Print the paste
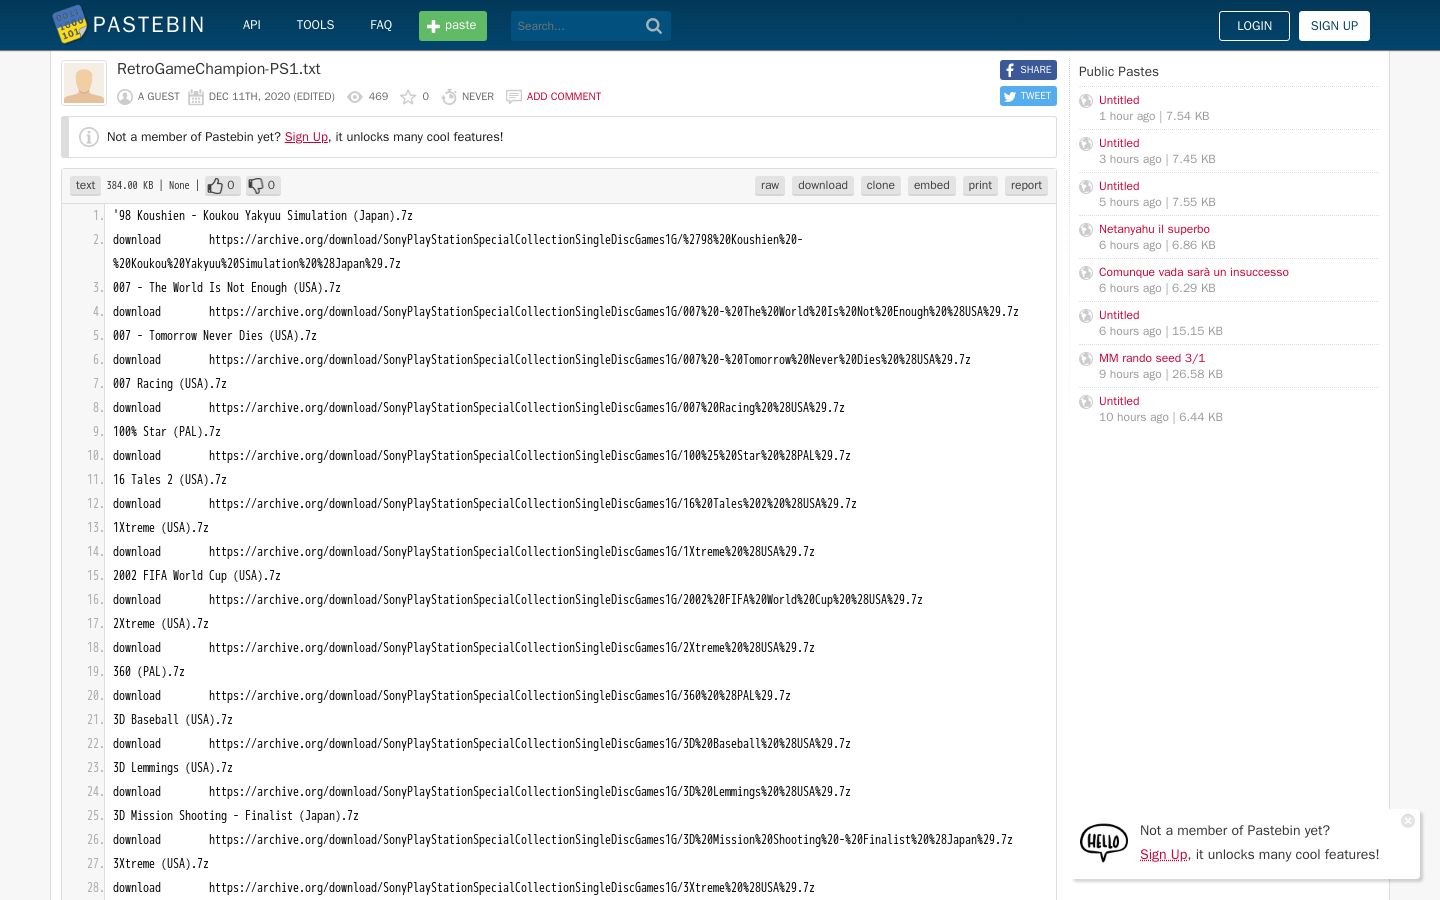The height and width of the screenshot is (900, 1440). click(980, 186)
